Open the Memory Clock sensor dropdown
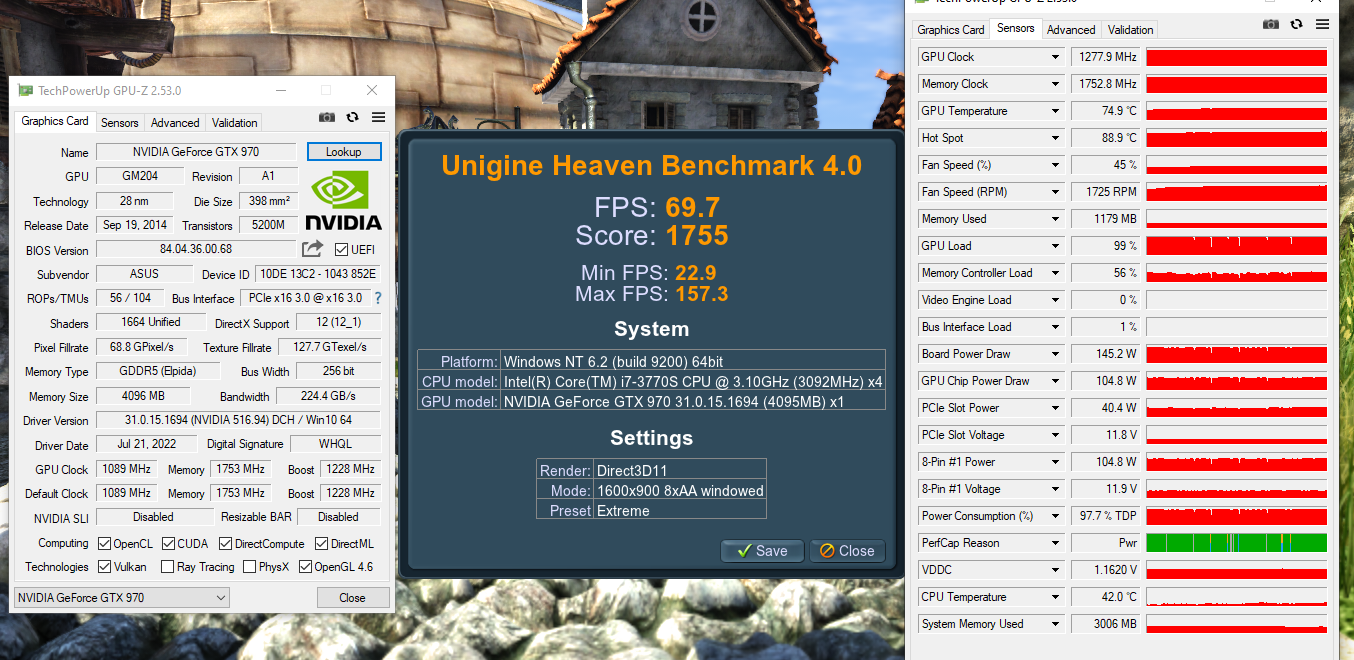This screenshot has width=1354, height=660. [x=1054, y=84]
